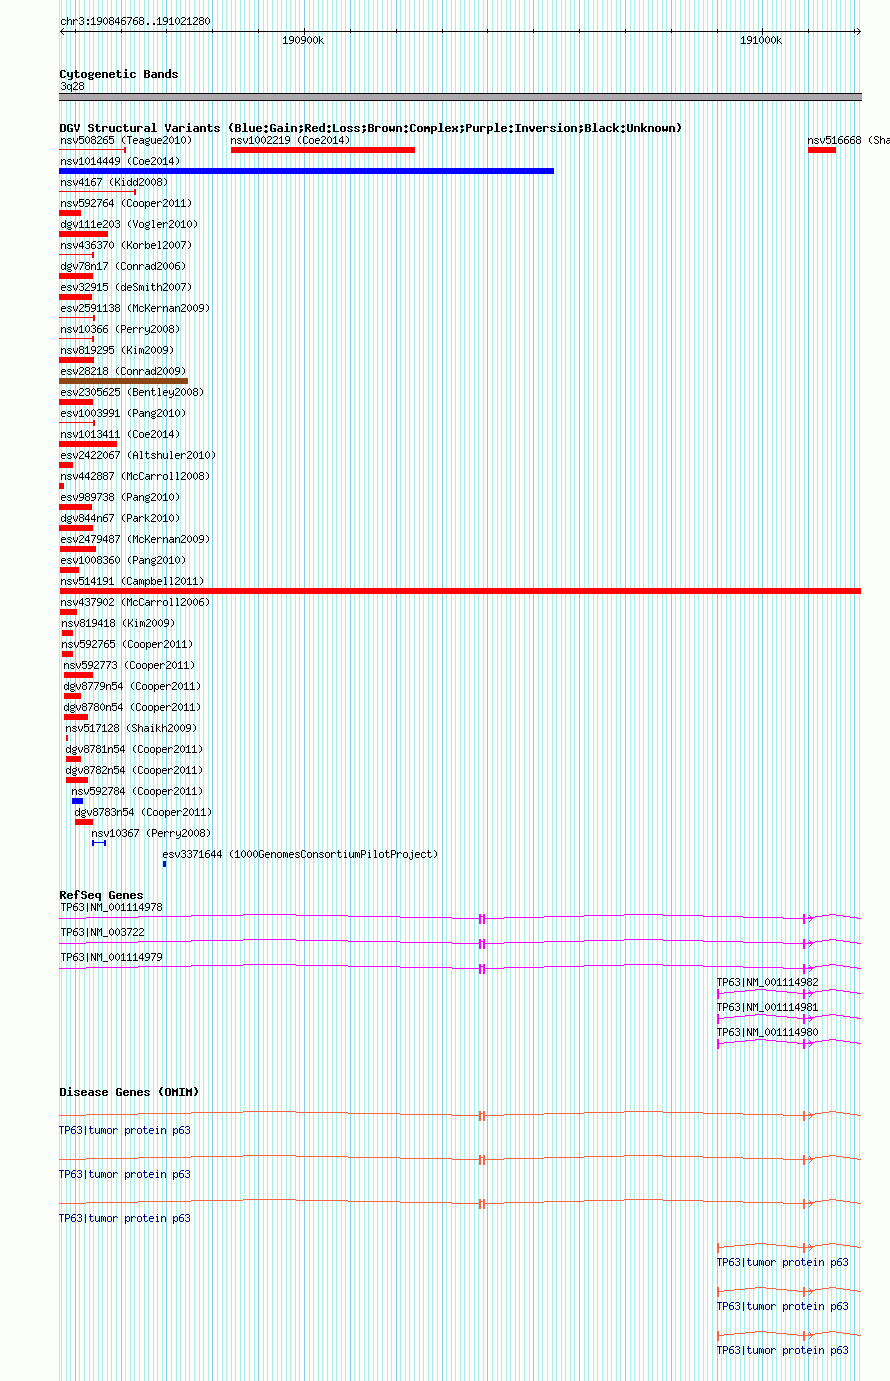Click the brown complex bar of esv28218
Viewport: 890px width, 1381px height.
(x=124, y=381)
